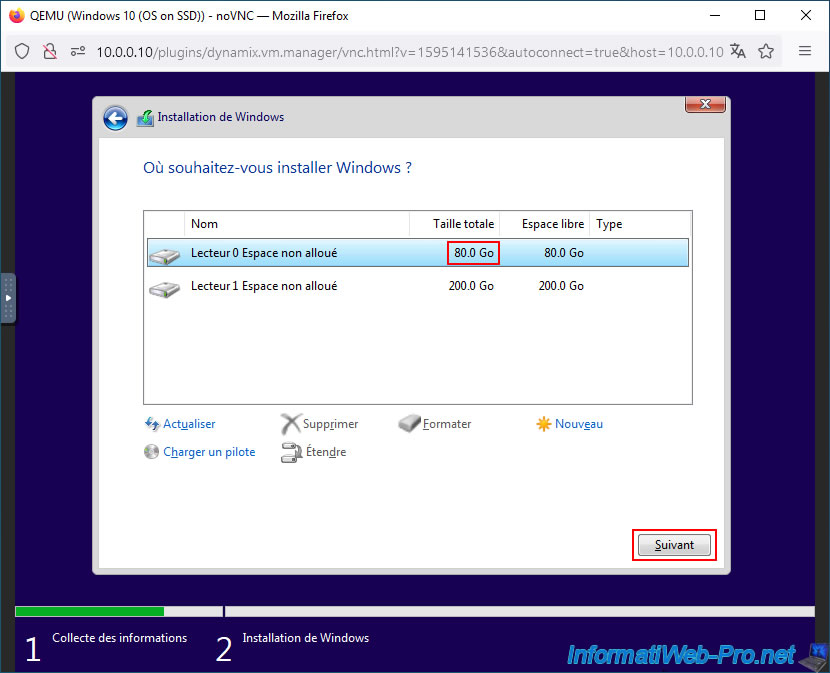Minimize the Firefox window

[715, 15]
